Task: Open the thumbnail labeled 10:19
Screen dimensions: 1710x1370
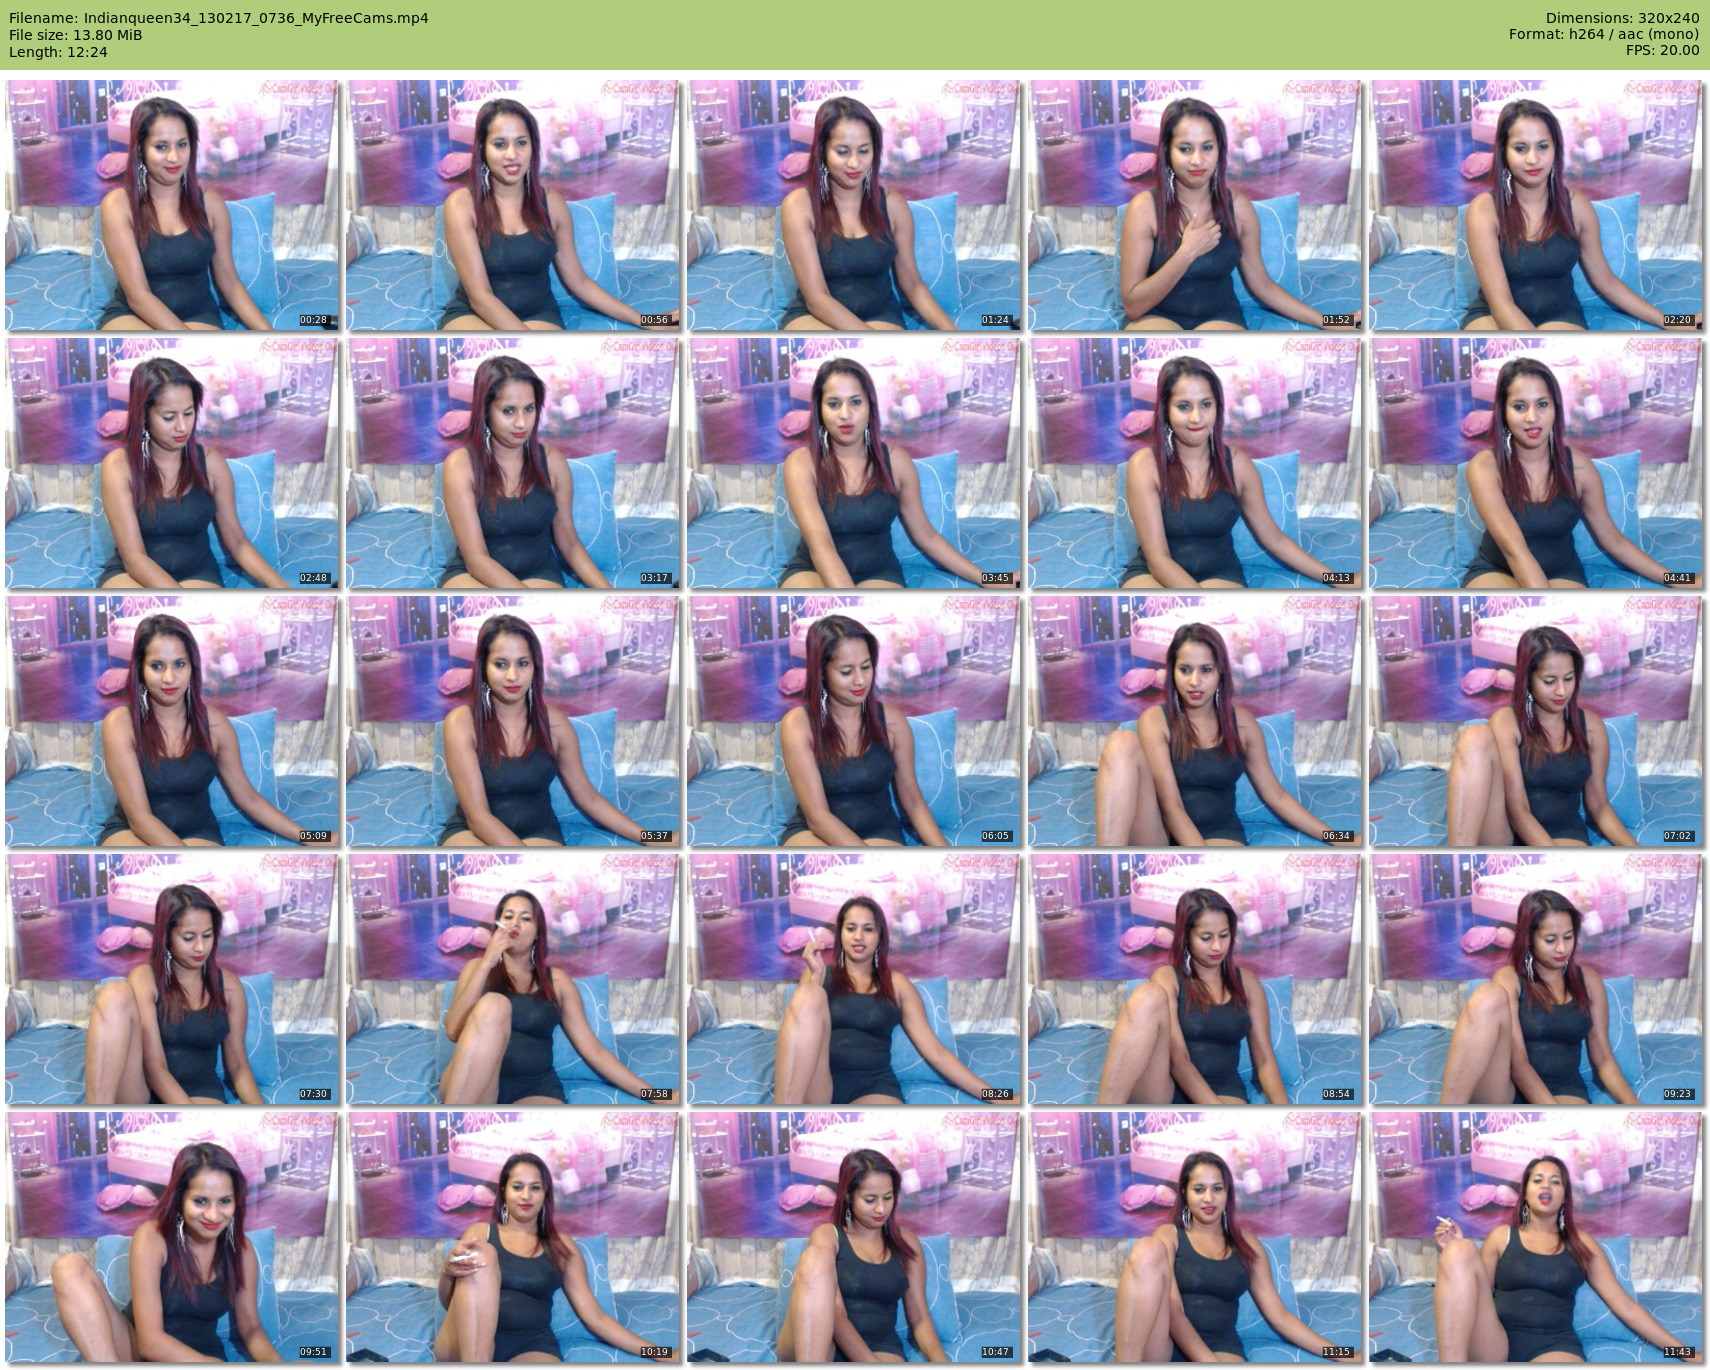Action: click(x=513, y=1237)
